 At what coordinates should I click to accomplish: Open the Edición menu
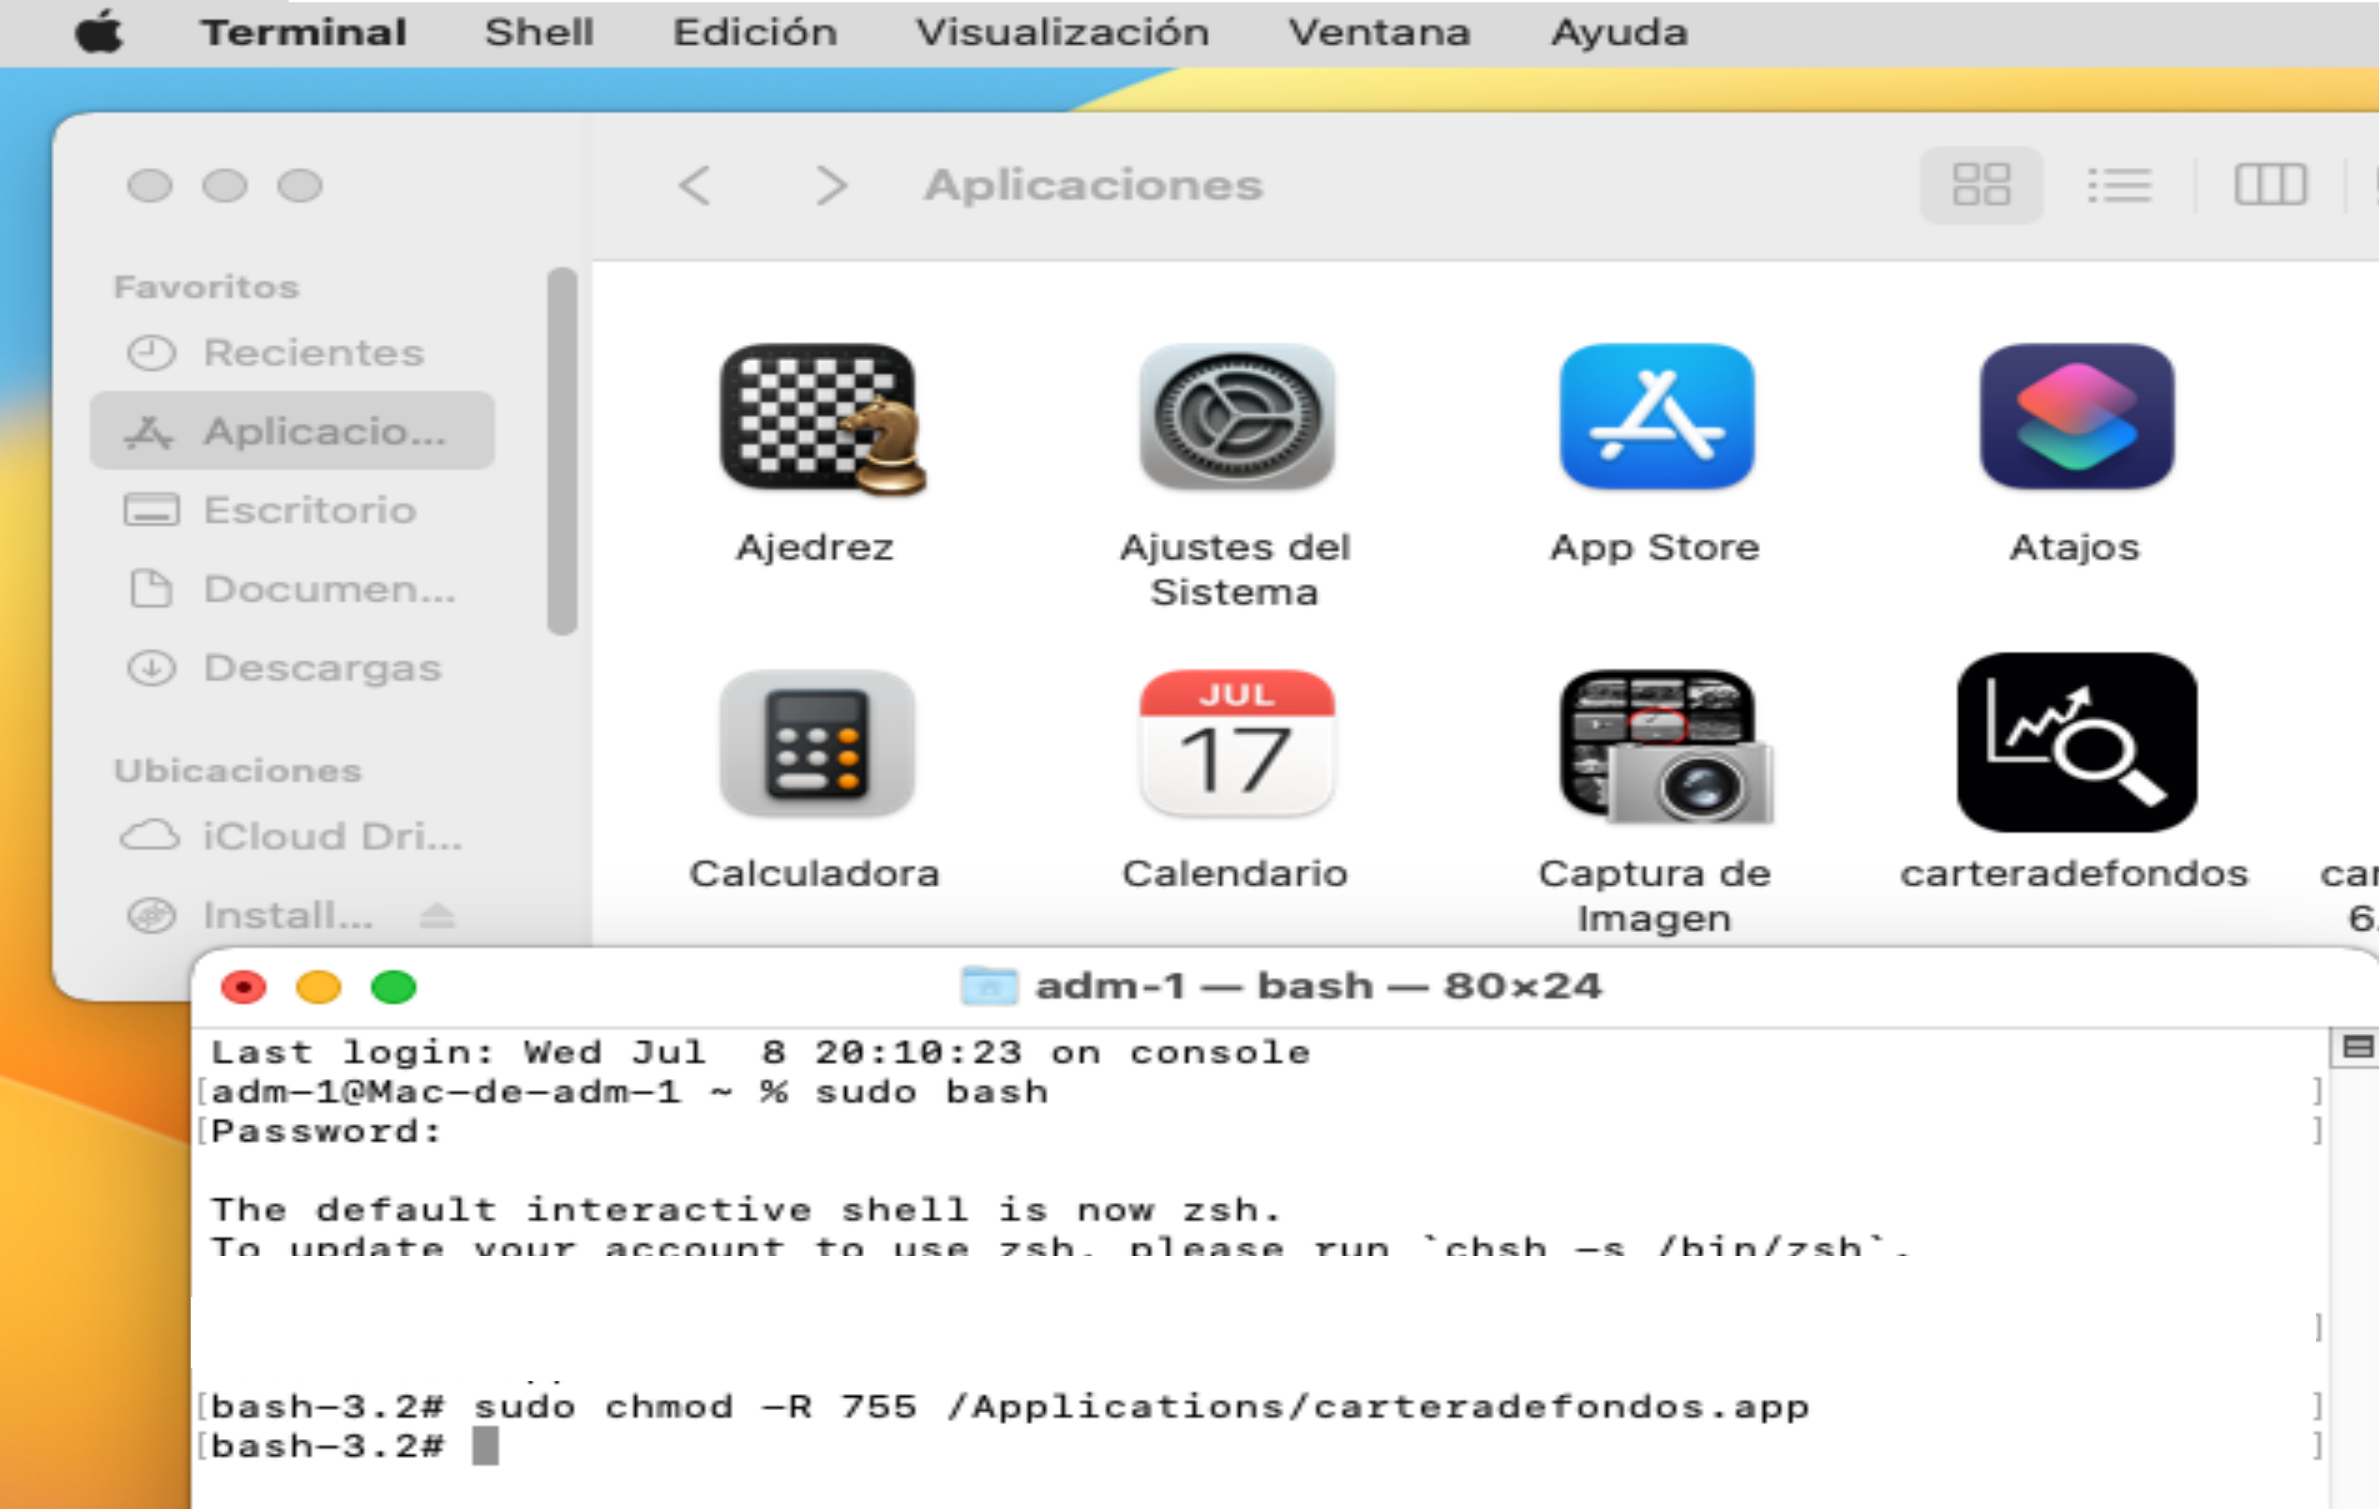755,32
